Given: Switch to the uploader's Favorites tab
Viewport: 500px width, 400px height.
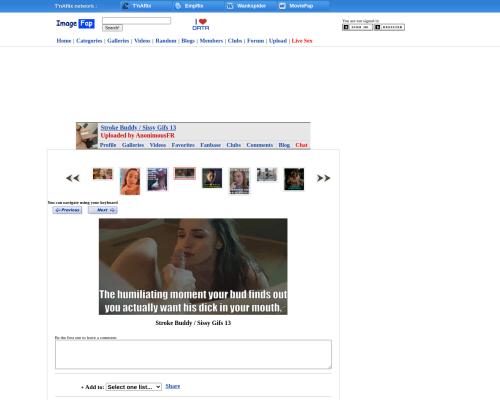Looking at the screenshot, I should point(183,145).
